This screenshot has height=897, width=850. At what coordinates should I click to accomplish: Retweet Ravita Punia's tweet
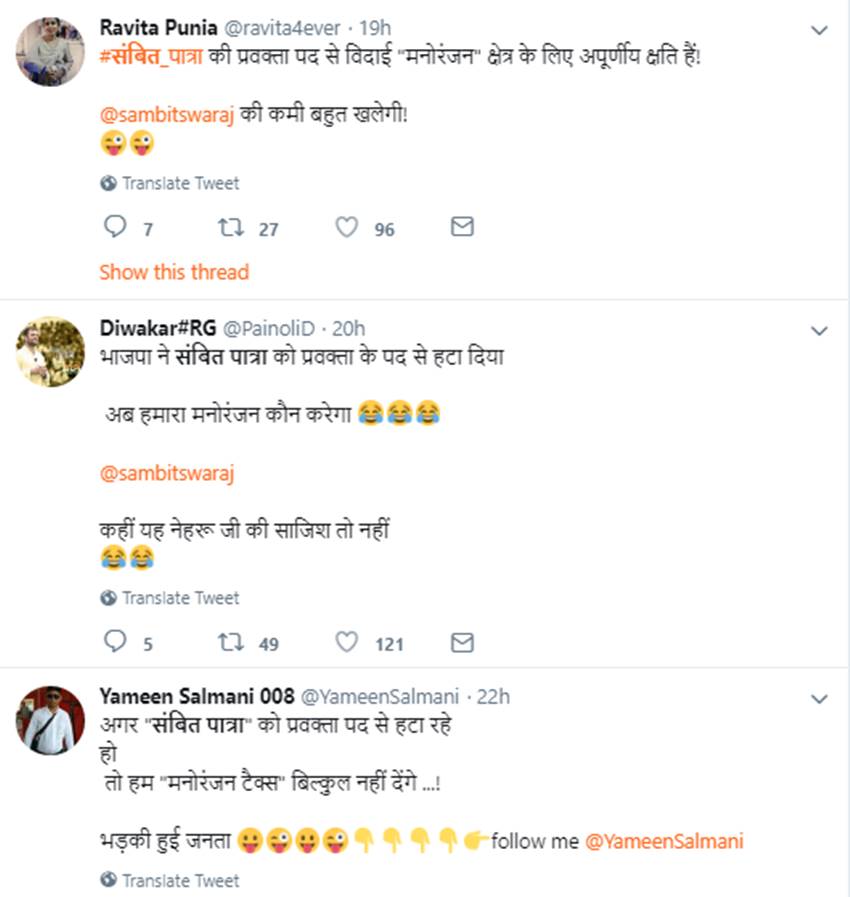point(231,228)
